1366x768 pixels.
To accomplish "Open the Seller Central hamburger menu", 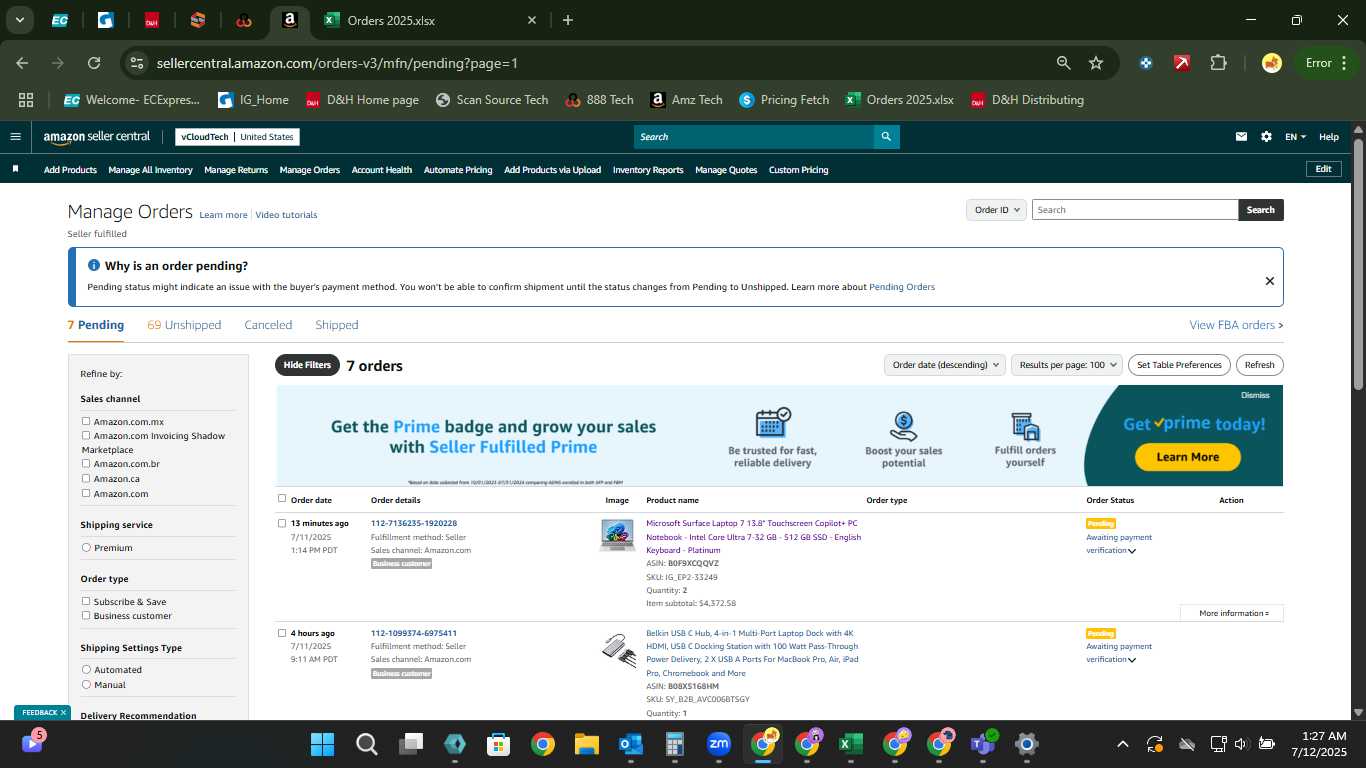I will coord(15,137).
